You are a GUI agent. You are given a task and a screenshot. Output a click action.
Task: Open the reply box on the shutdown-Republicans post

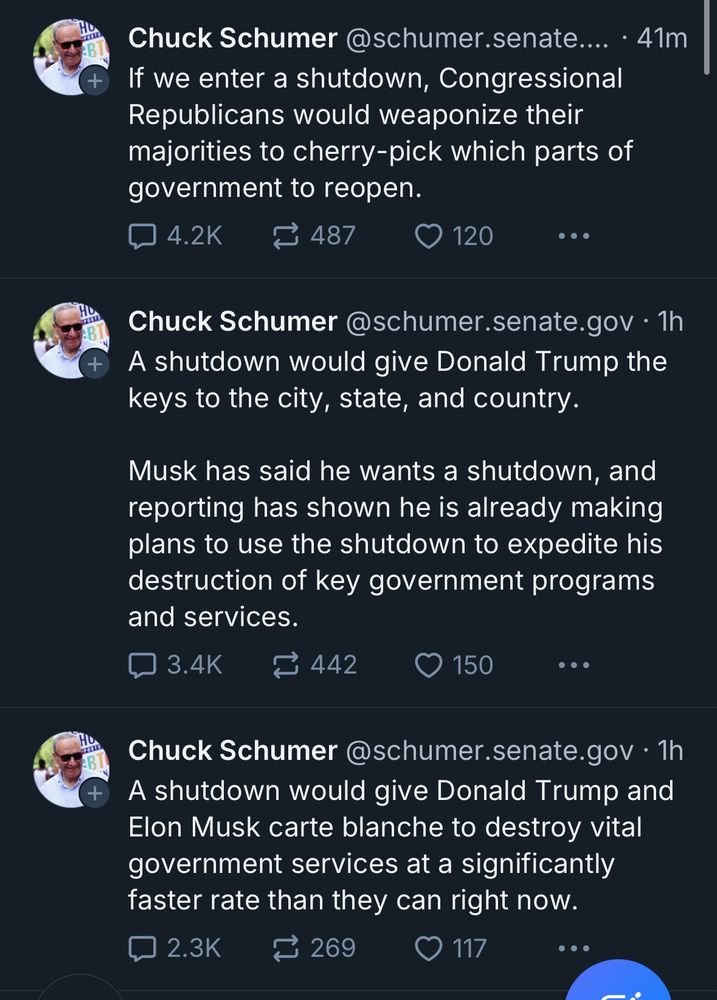(143, 236)
